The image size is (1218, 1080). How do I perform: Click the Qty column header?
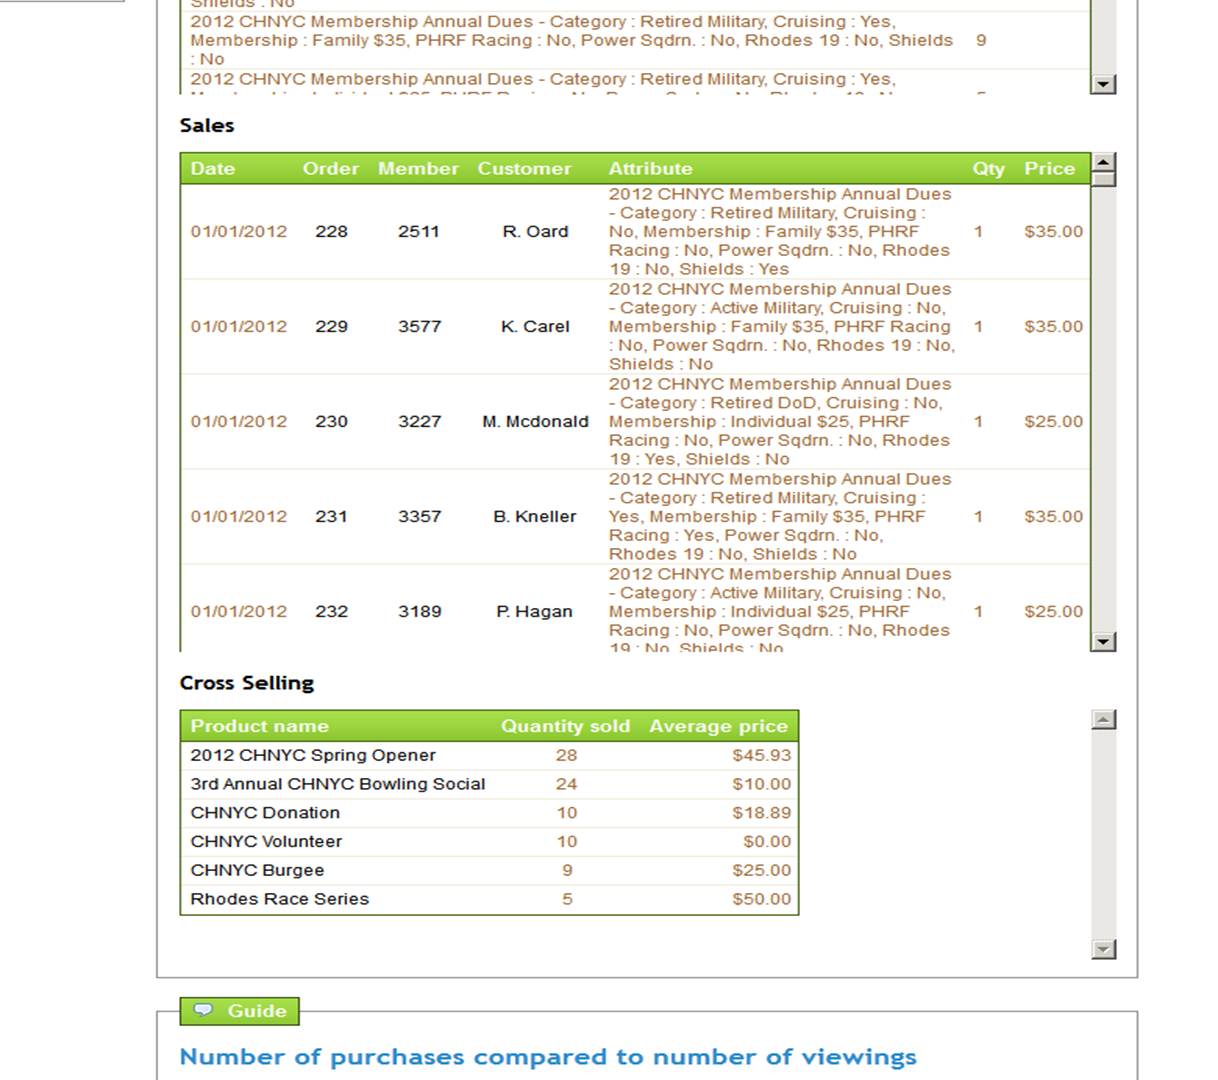tap(988, 168)
